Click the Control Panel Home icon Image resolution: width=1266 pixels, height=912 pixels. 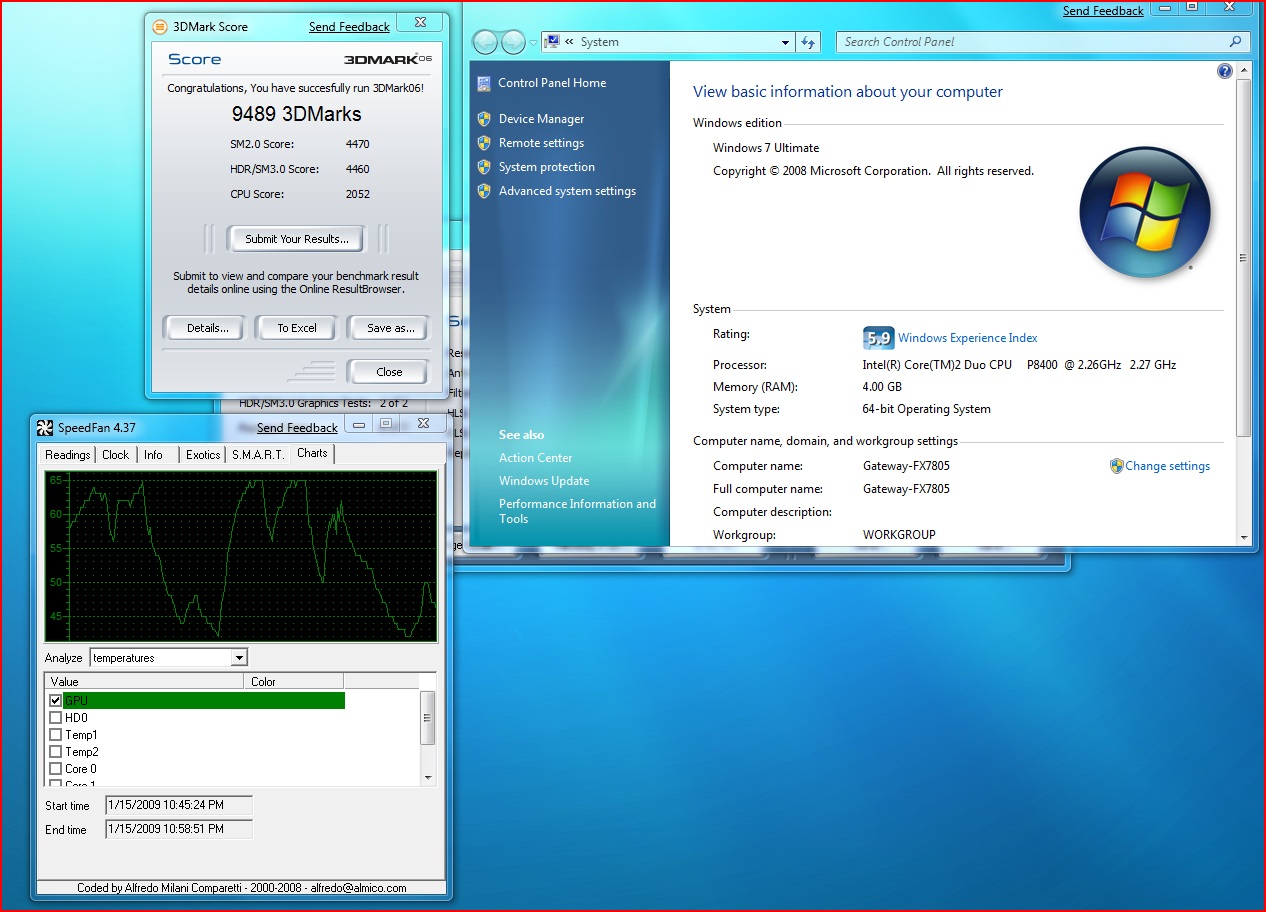(x=484, y=83)
